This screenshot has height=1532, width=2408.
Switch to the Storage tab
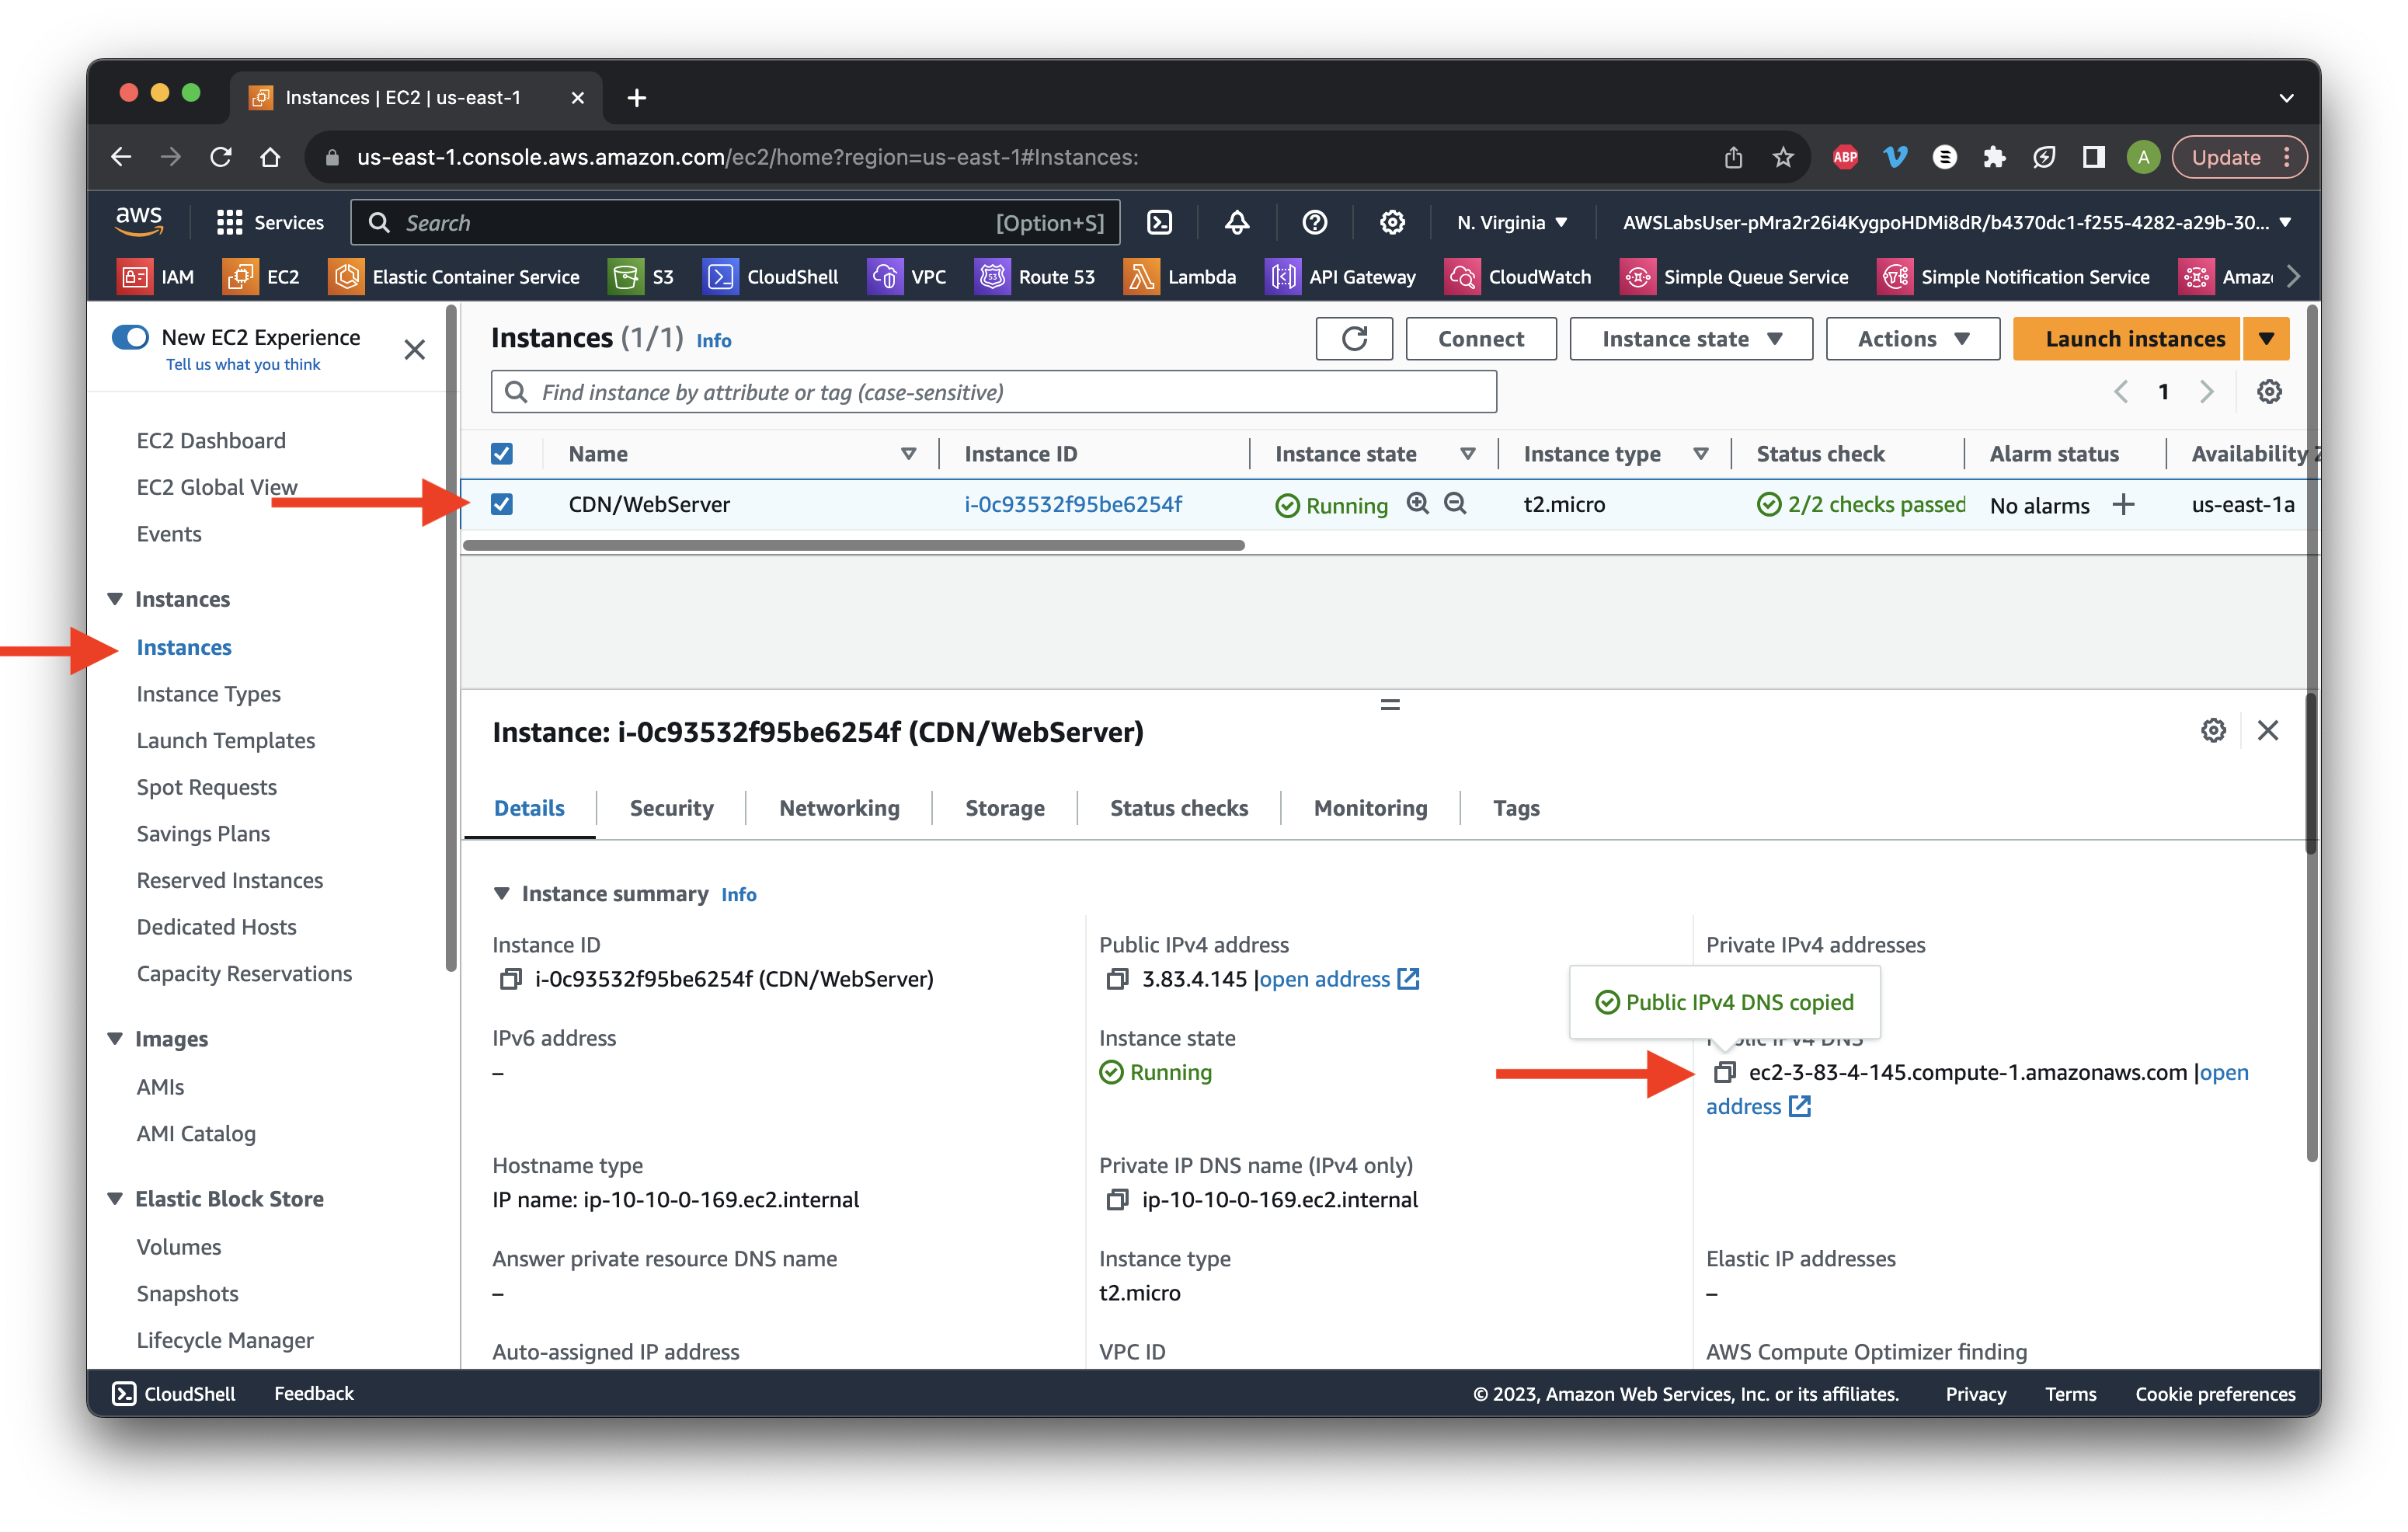[x=1004, y=808]
